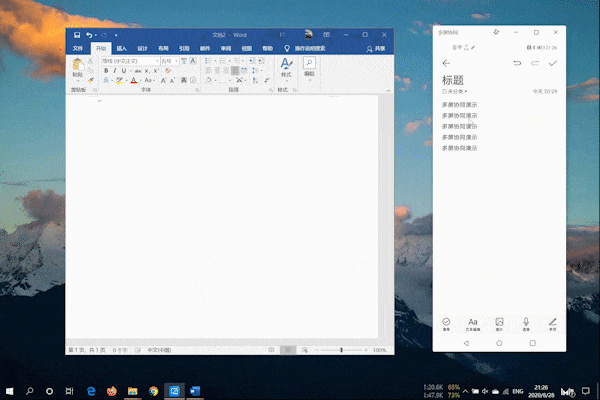Pin the multi-screen collaboration window
600x400 pixels.
click(496, 32)
